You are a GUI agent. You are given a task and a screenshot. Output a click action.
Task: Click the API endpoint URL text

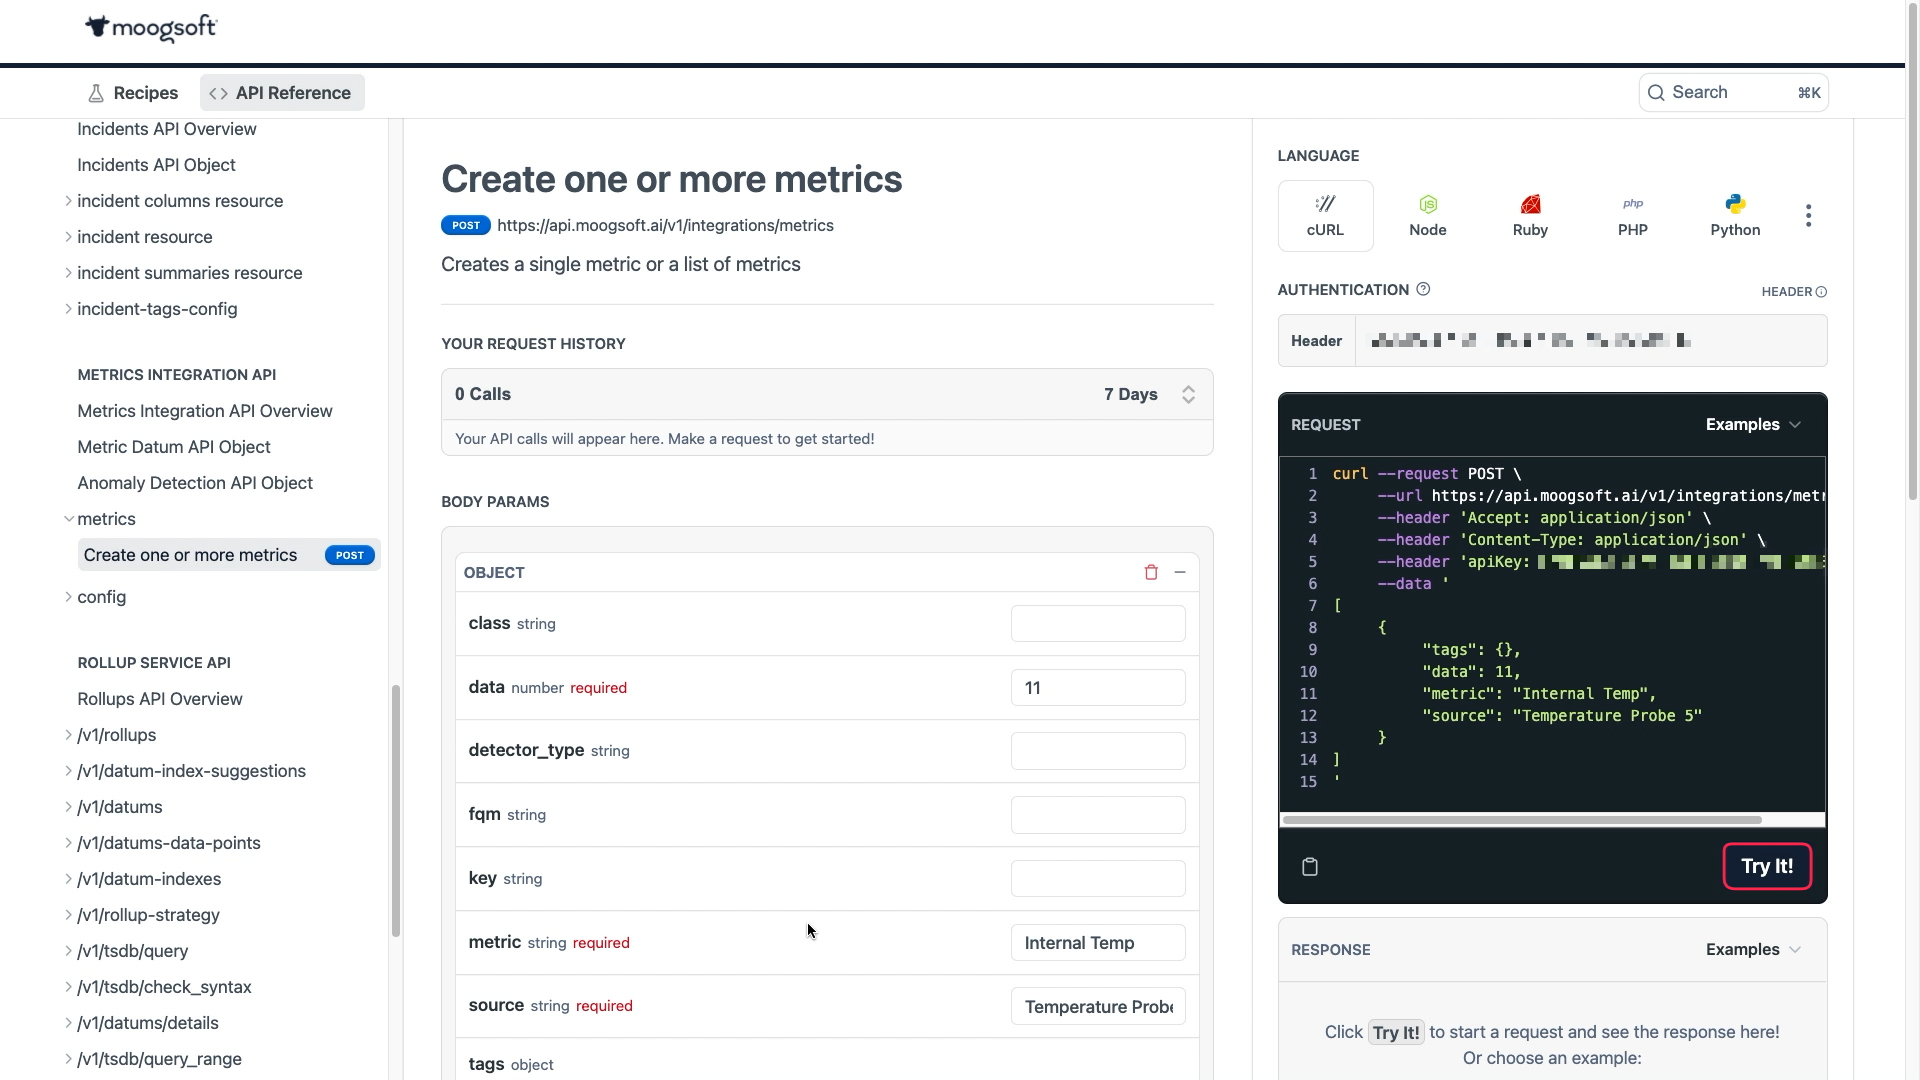pyautogui.click(x=665, y=226)
